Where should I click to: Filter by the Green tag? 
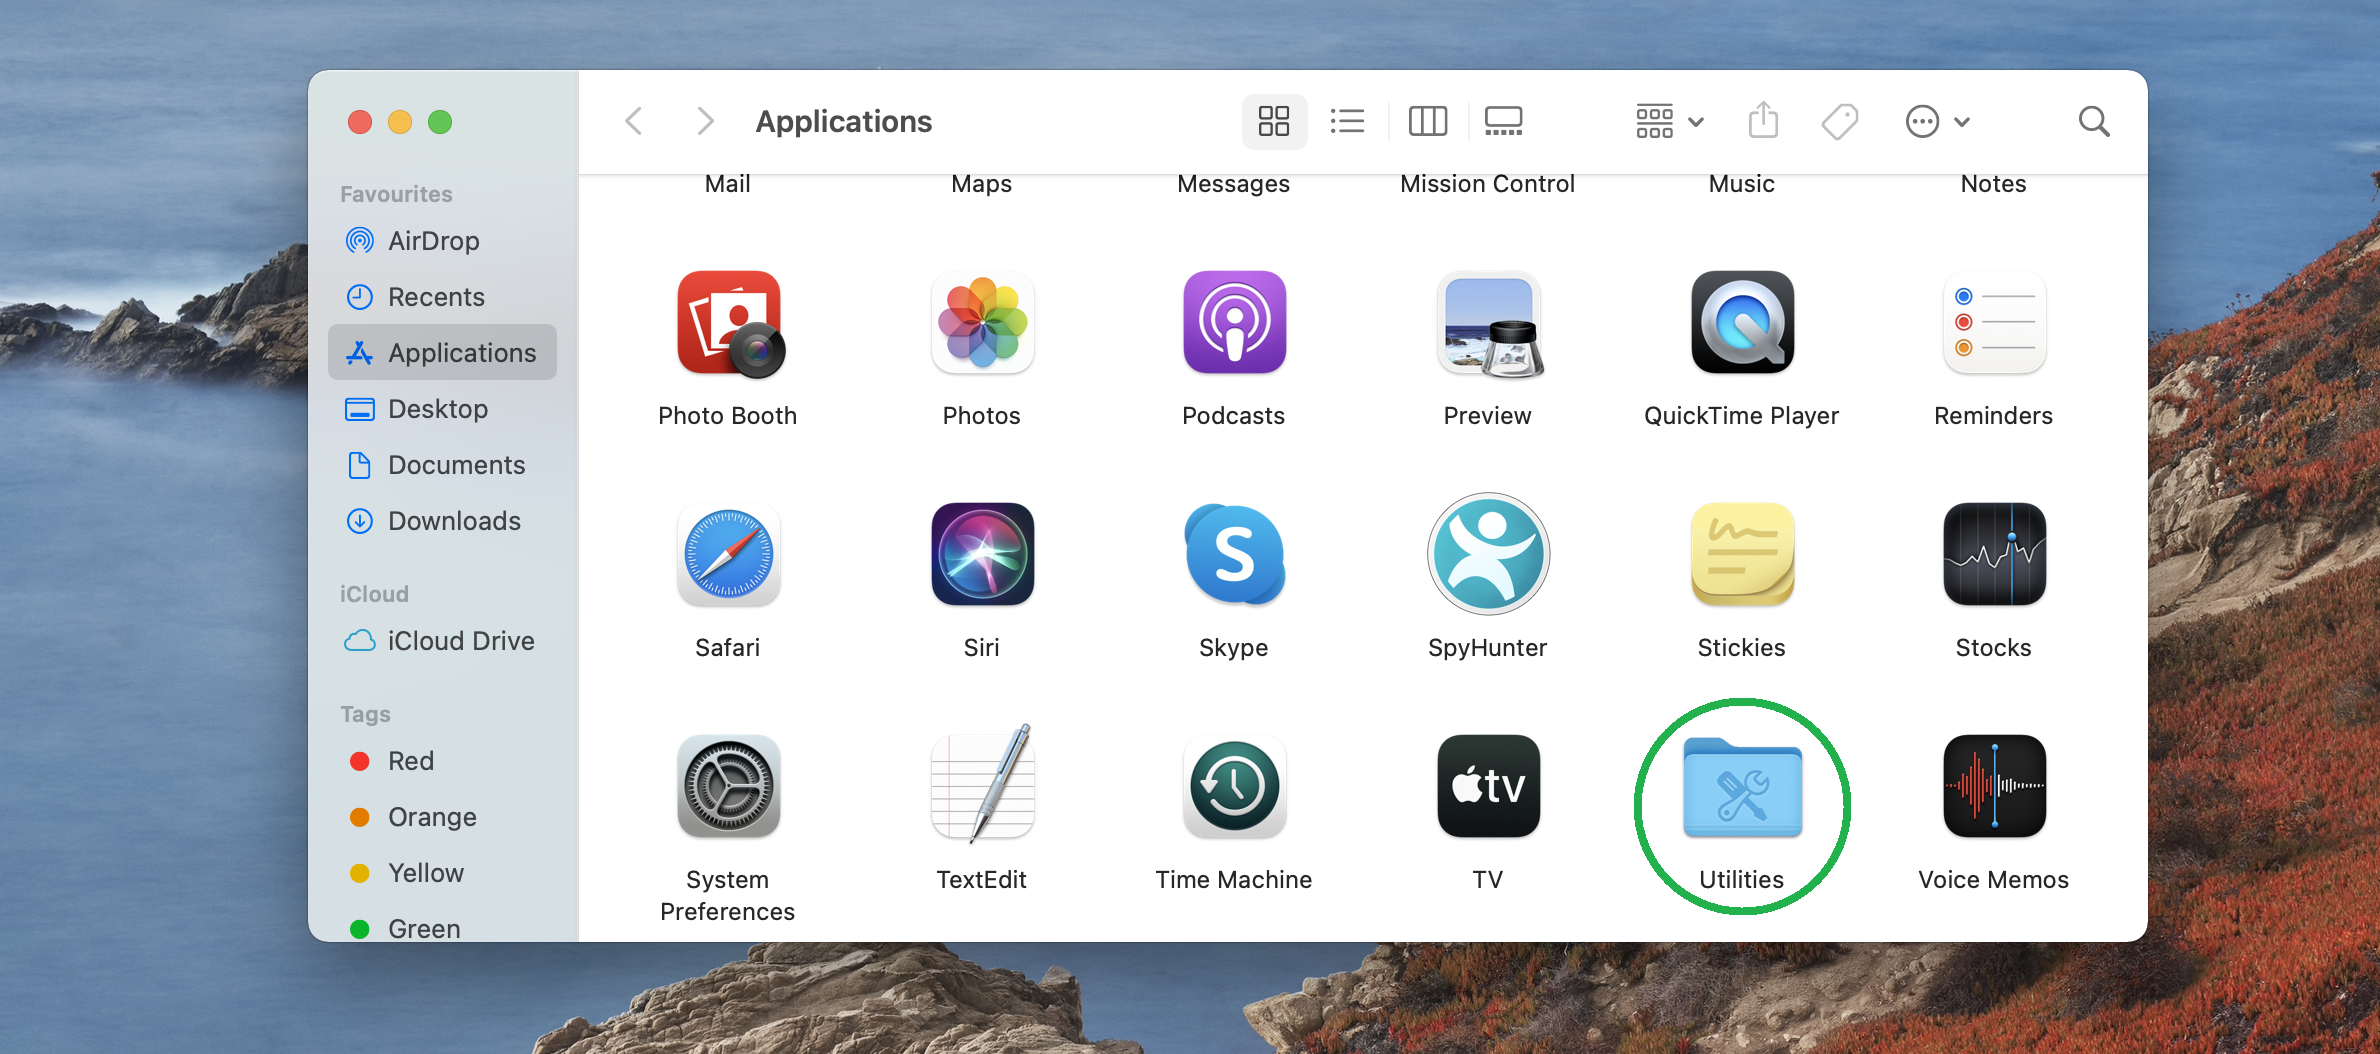(442, 928)
